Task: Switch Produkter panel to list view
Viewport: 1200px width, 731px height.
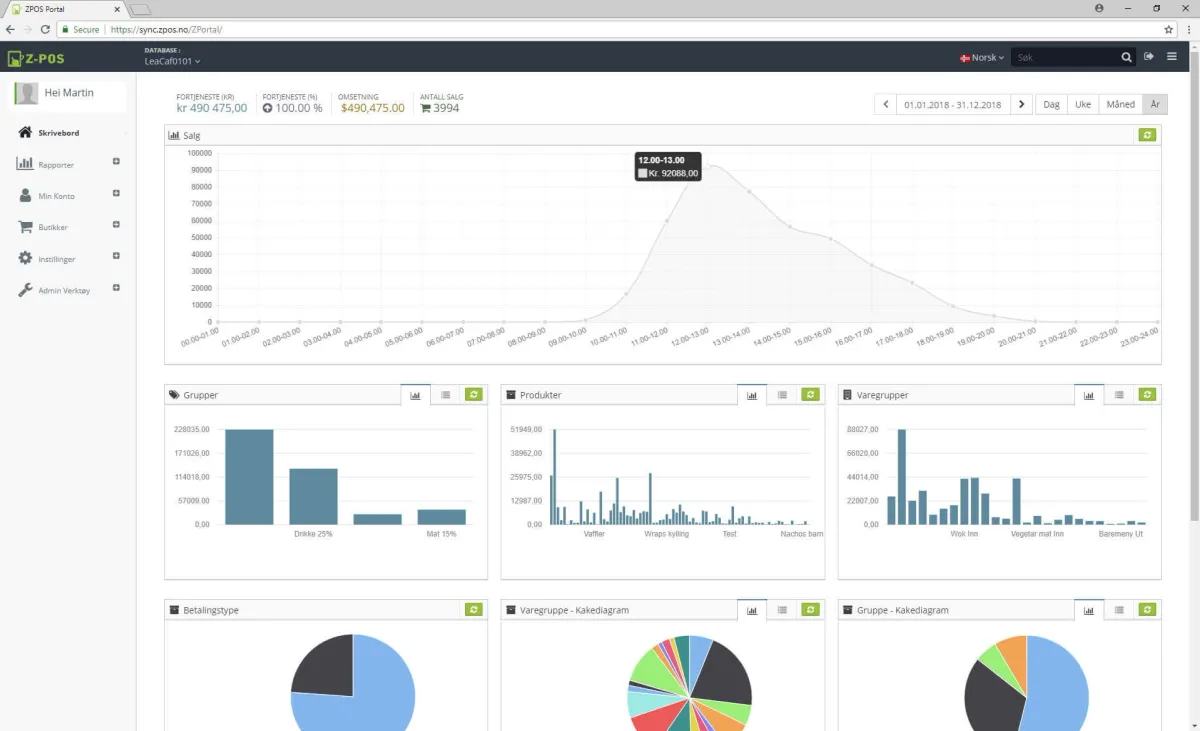Action: [x=782, y=395]
